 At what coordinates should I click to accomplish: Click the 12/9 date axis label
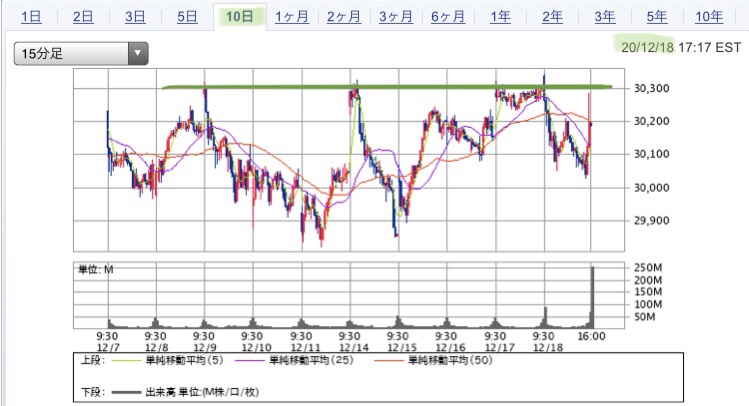(204, 347)
